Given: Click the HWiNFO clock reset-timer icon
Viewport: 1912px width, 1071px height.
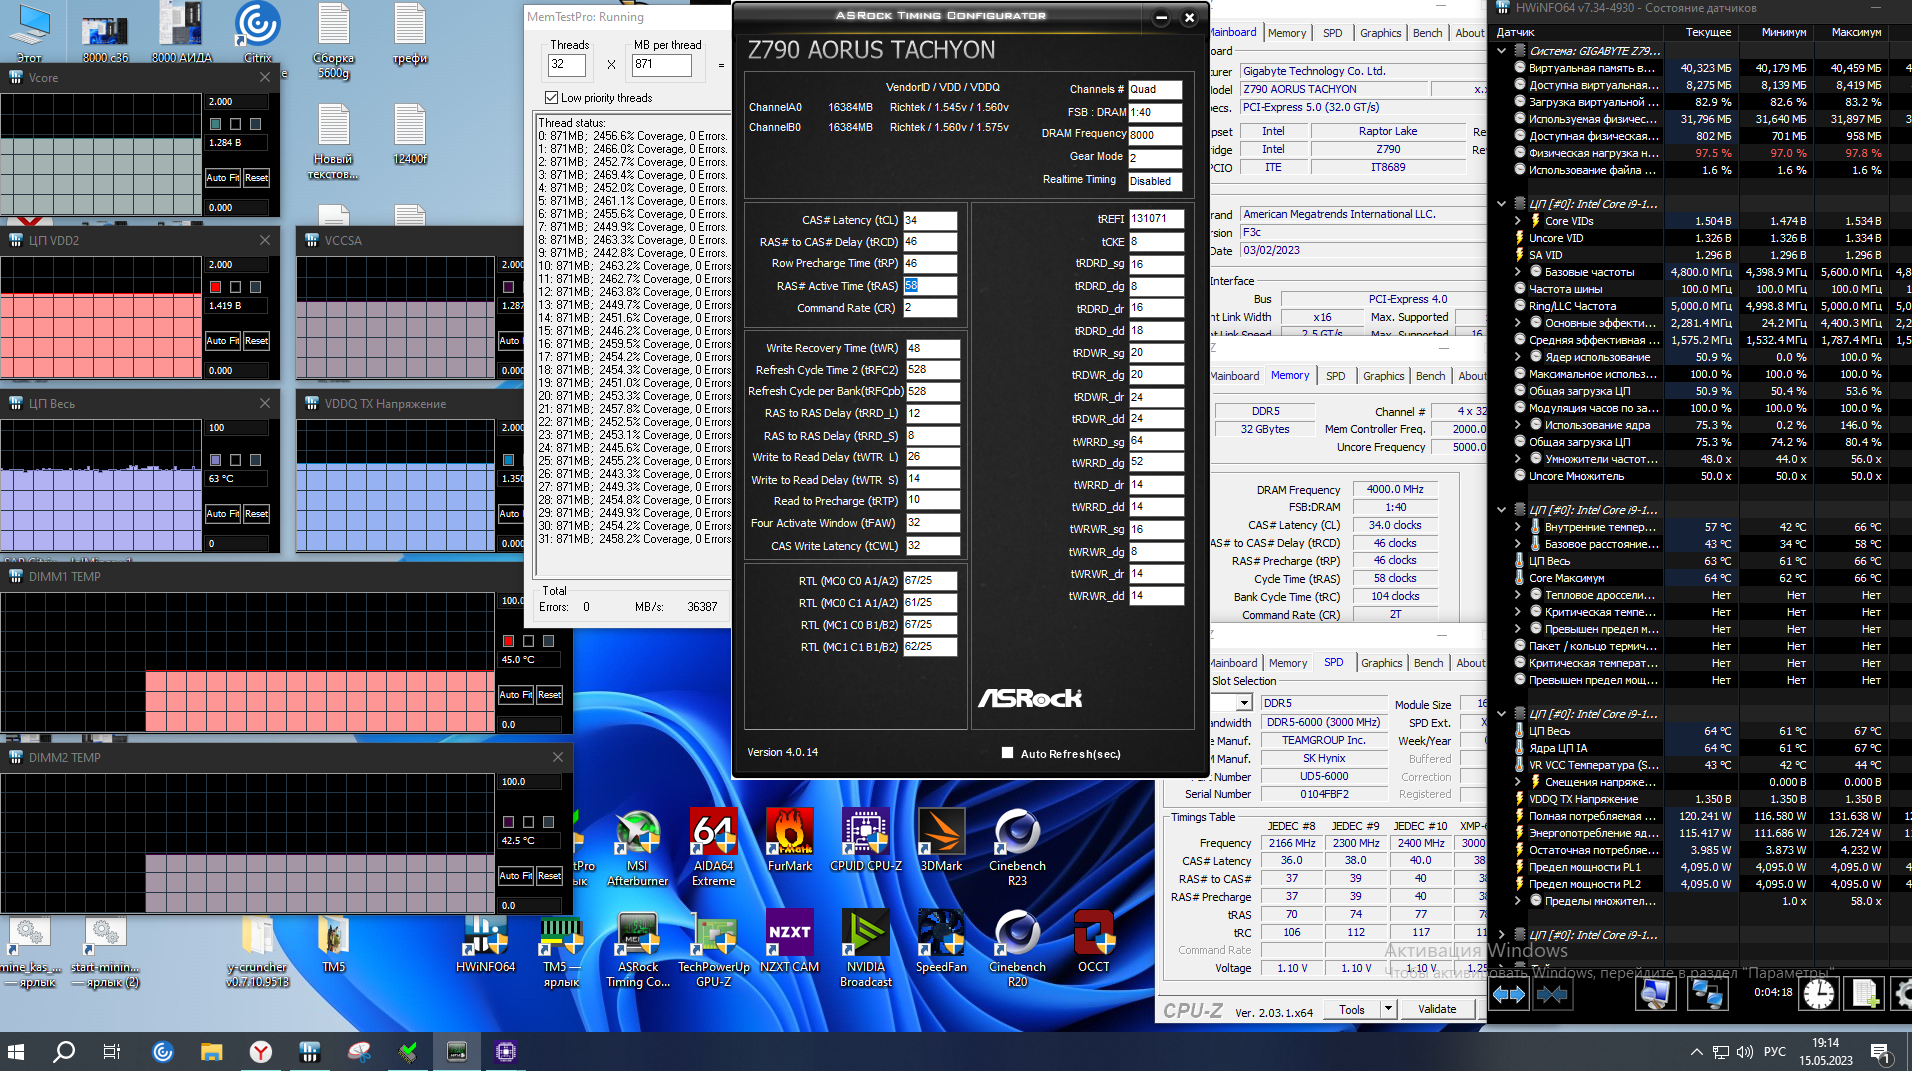Looking at the screenshot, I should (1819, 993).
